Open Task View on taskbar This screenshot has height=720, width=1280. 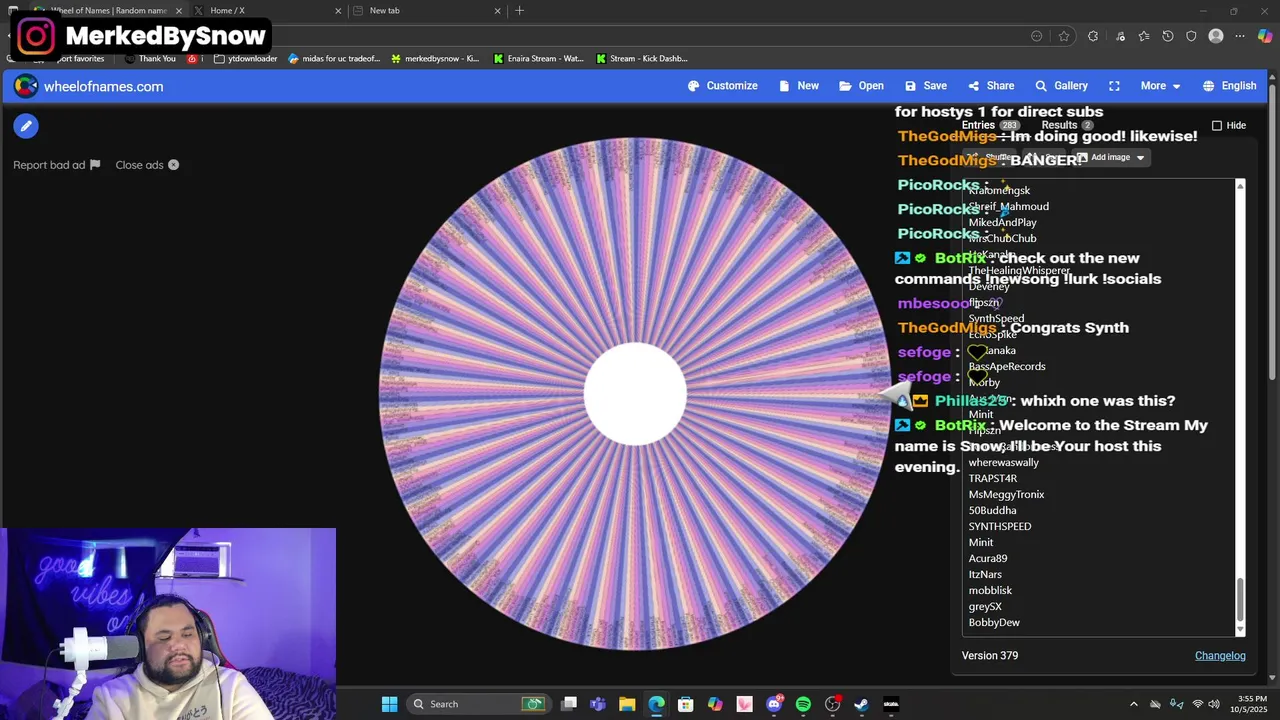569,704
